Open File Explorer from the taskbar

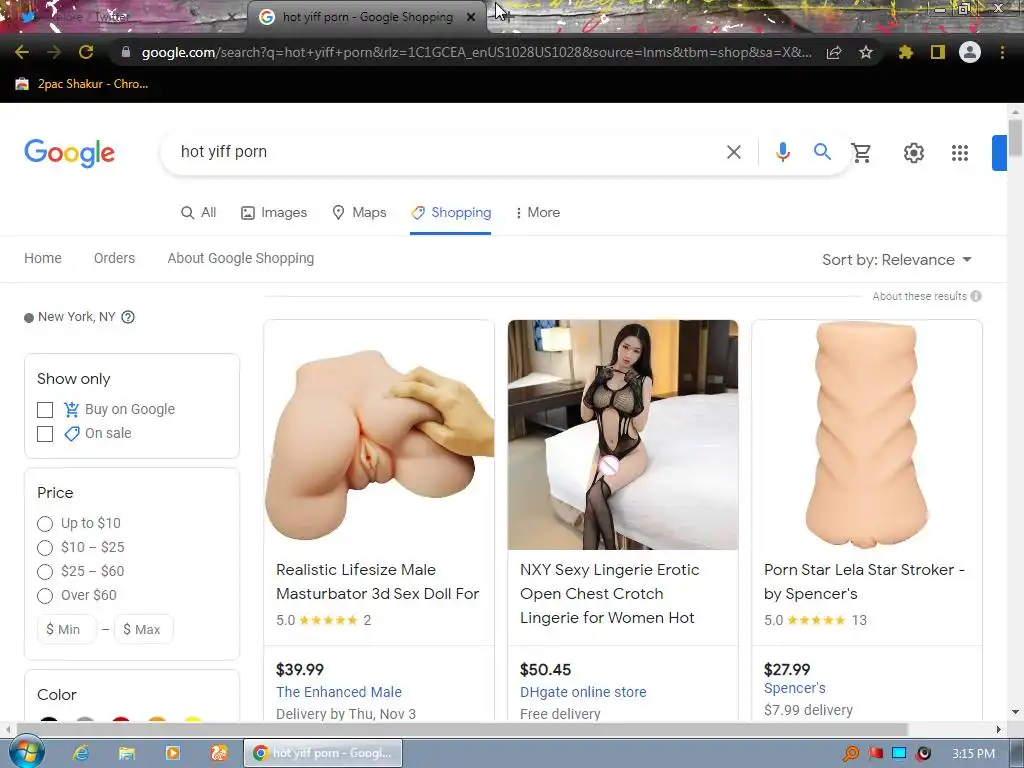(x=127, y=753)
